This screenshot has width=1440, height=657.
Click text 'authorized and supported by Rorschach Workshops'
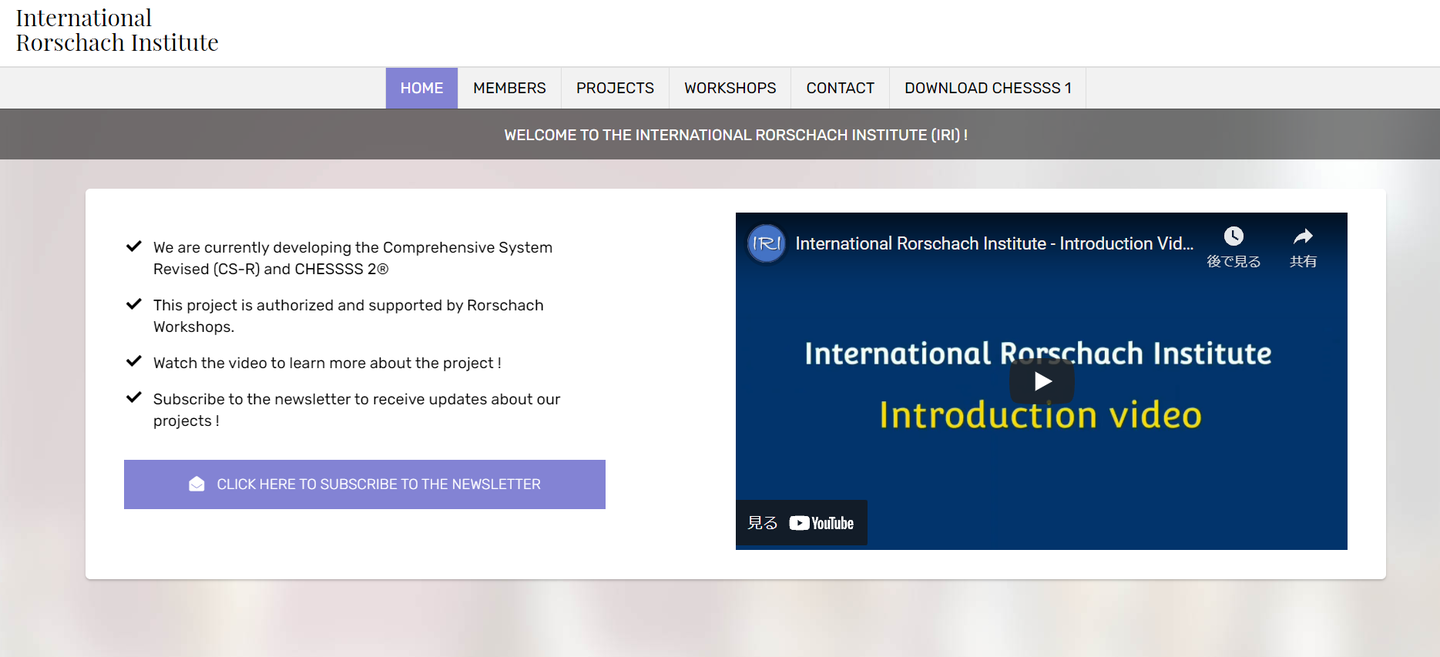click(349, 316)
